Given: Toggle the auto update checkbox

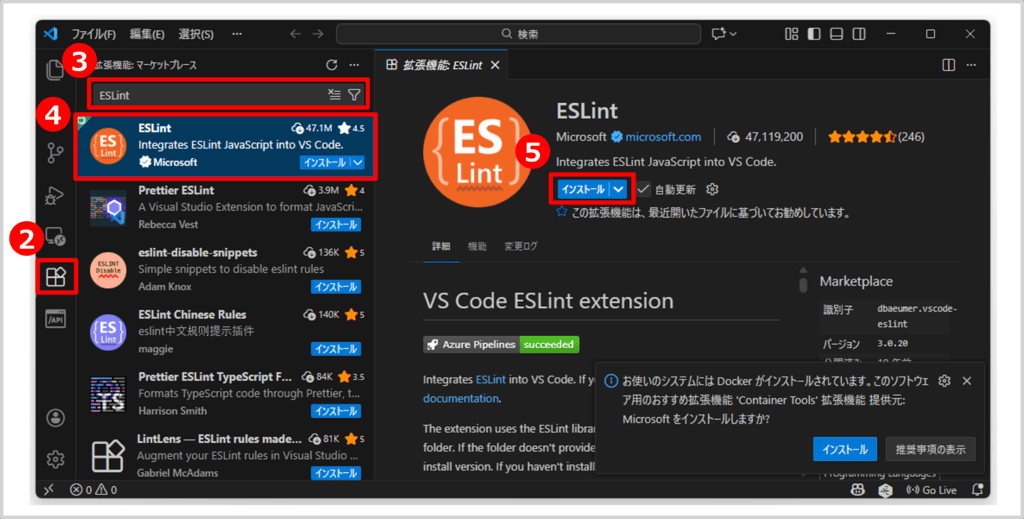Looking at the screenshot, I should (x=643, y=189).
